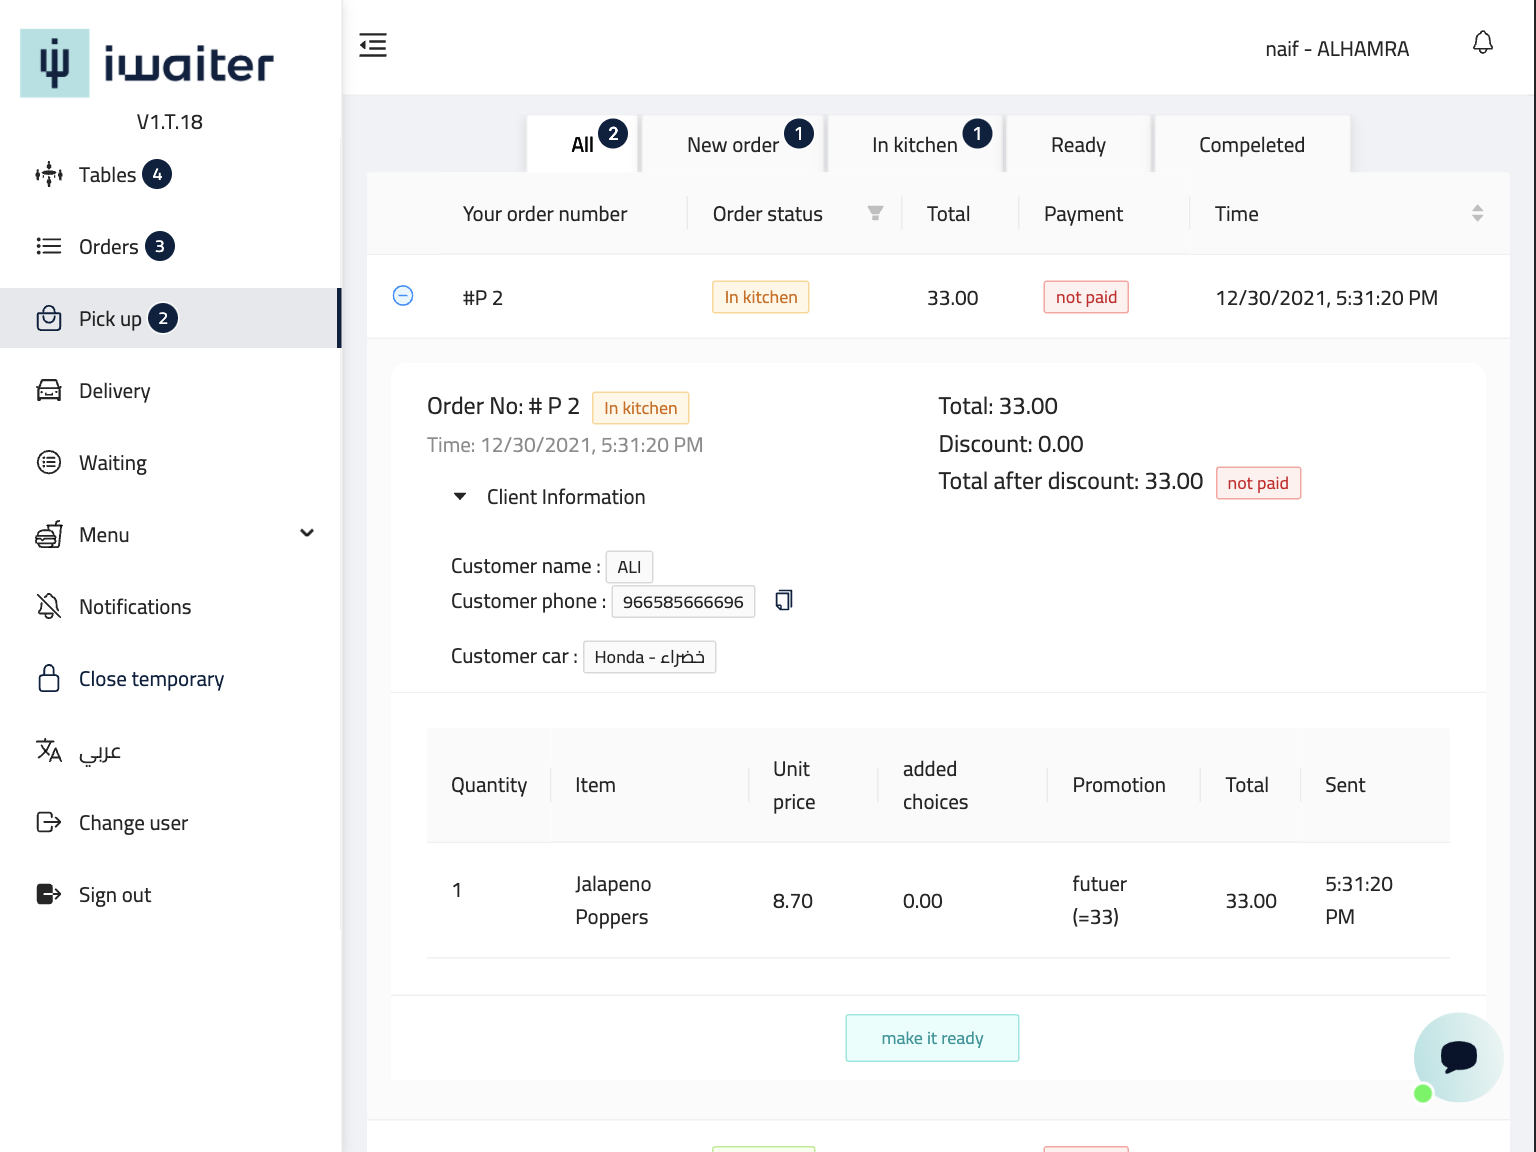Select the Compeleted tab
1536x1152 pixels.
tap(1251, 145)
